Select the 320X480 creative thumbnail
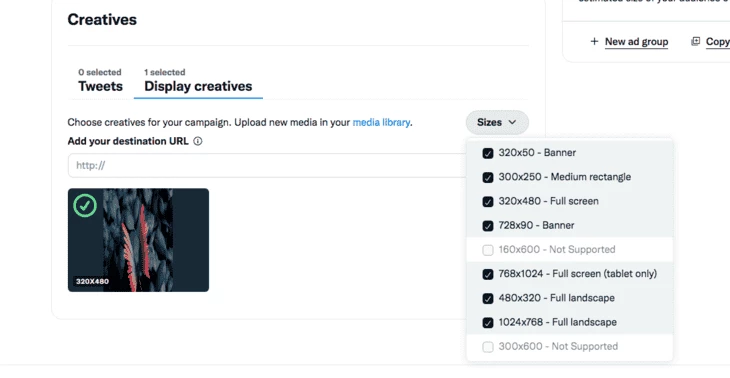This screenshot has height=378, width=730. tap(138, 240)
